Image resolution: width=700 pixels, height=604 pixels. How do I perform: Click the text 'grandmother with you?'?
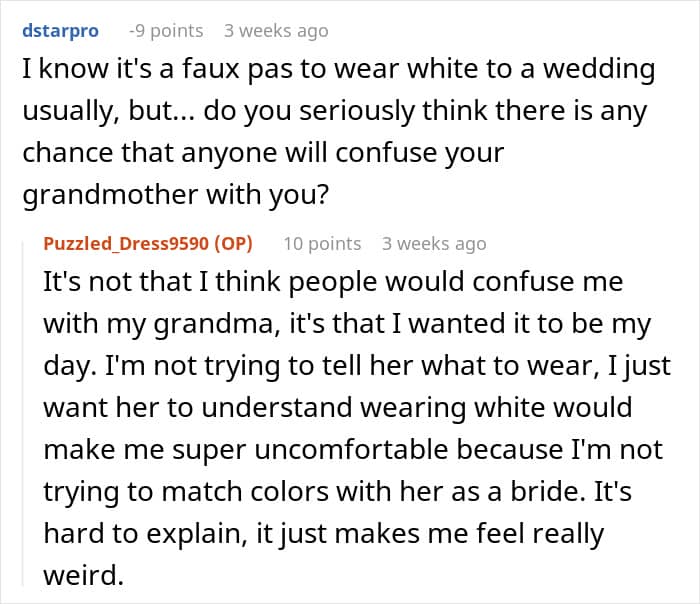click(175, 196)
